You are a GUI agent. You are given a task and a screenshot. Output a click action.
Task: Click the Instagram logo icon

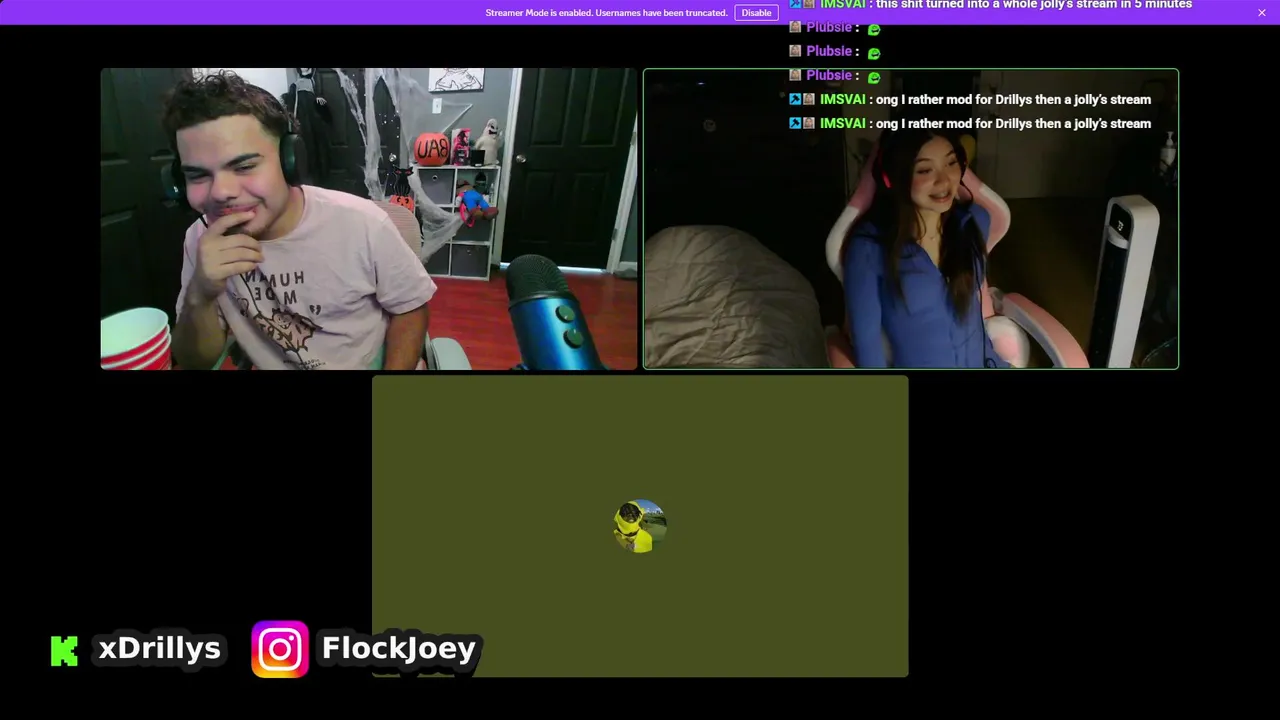click(x=280, y=650)
